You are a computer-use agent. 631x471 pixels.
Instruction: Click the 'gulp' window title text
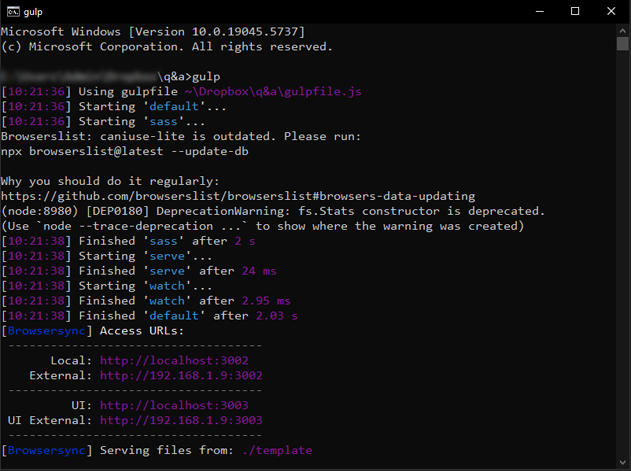33,12
